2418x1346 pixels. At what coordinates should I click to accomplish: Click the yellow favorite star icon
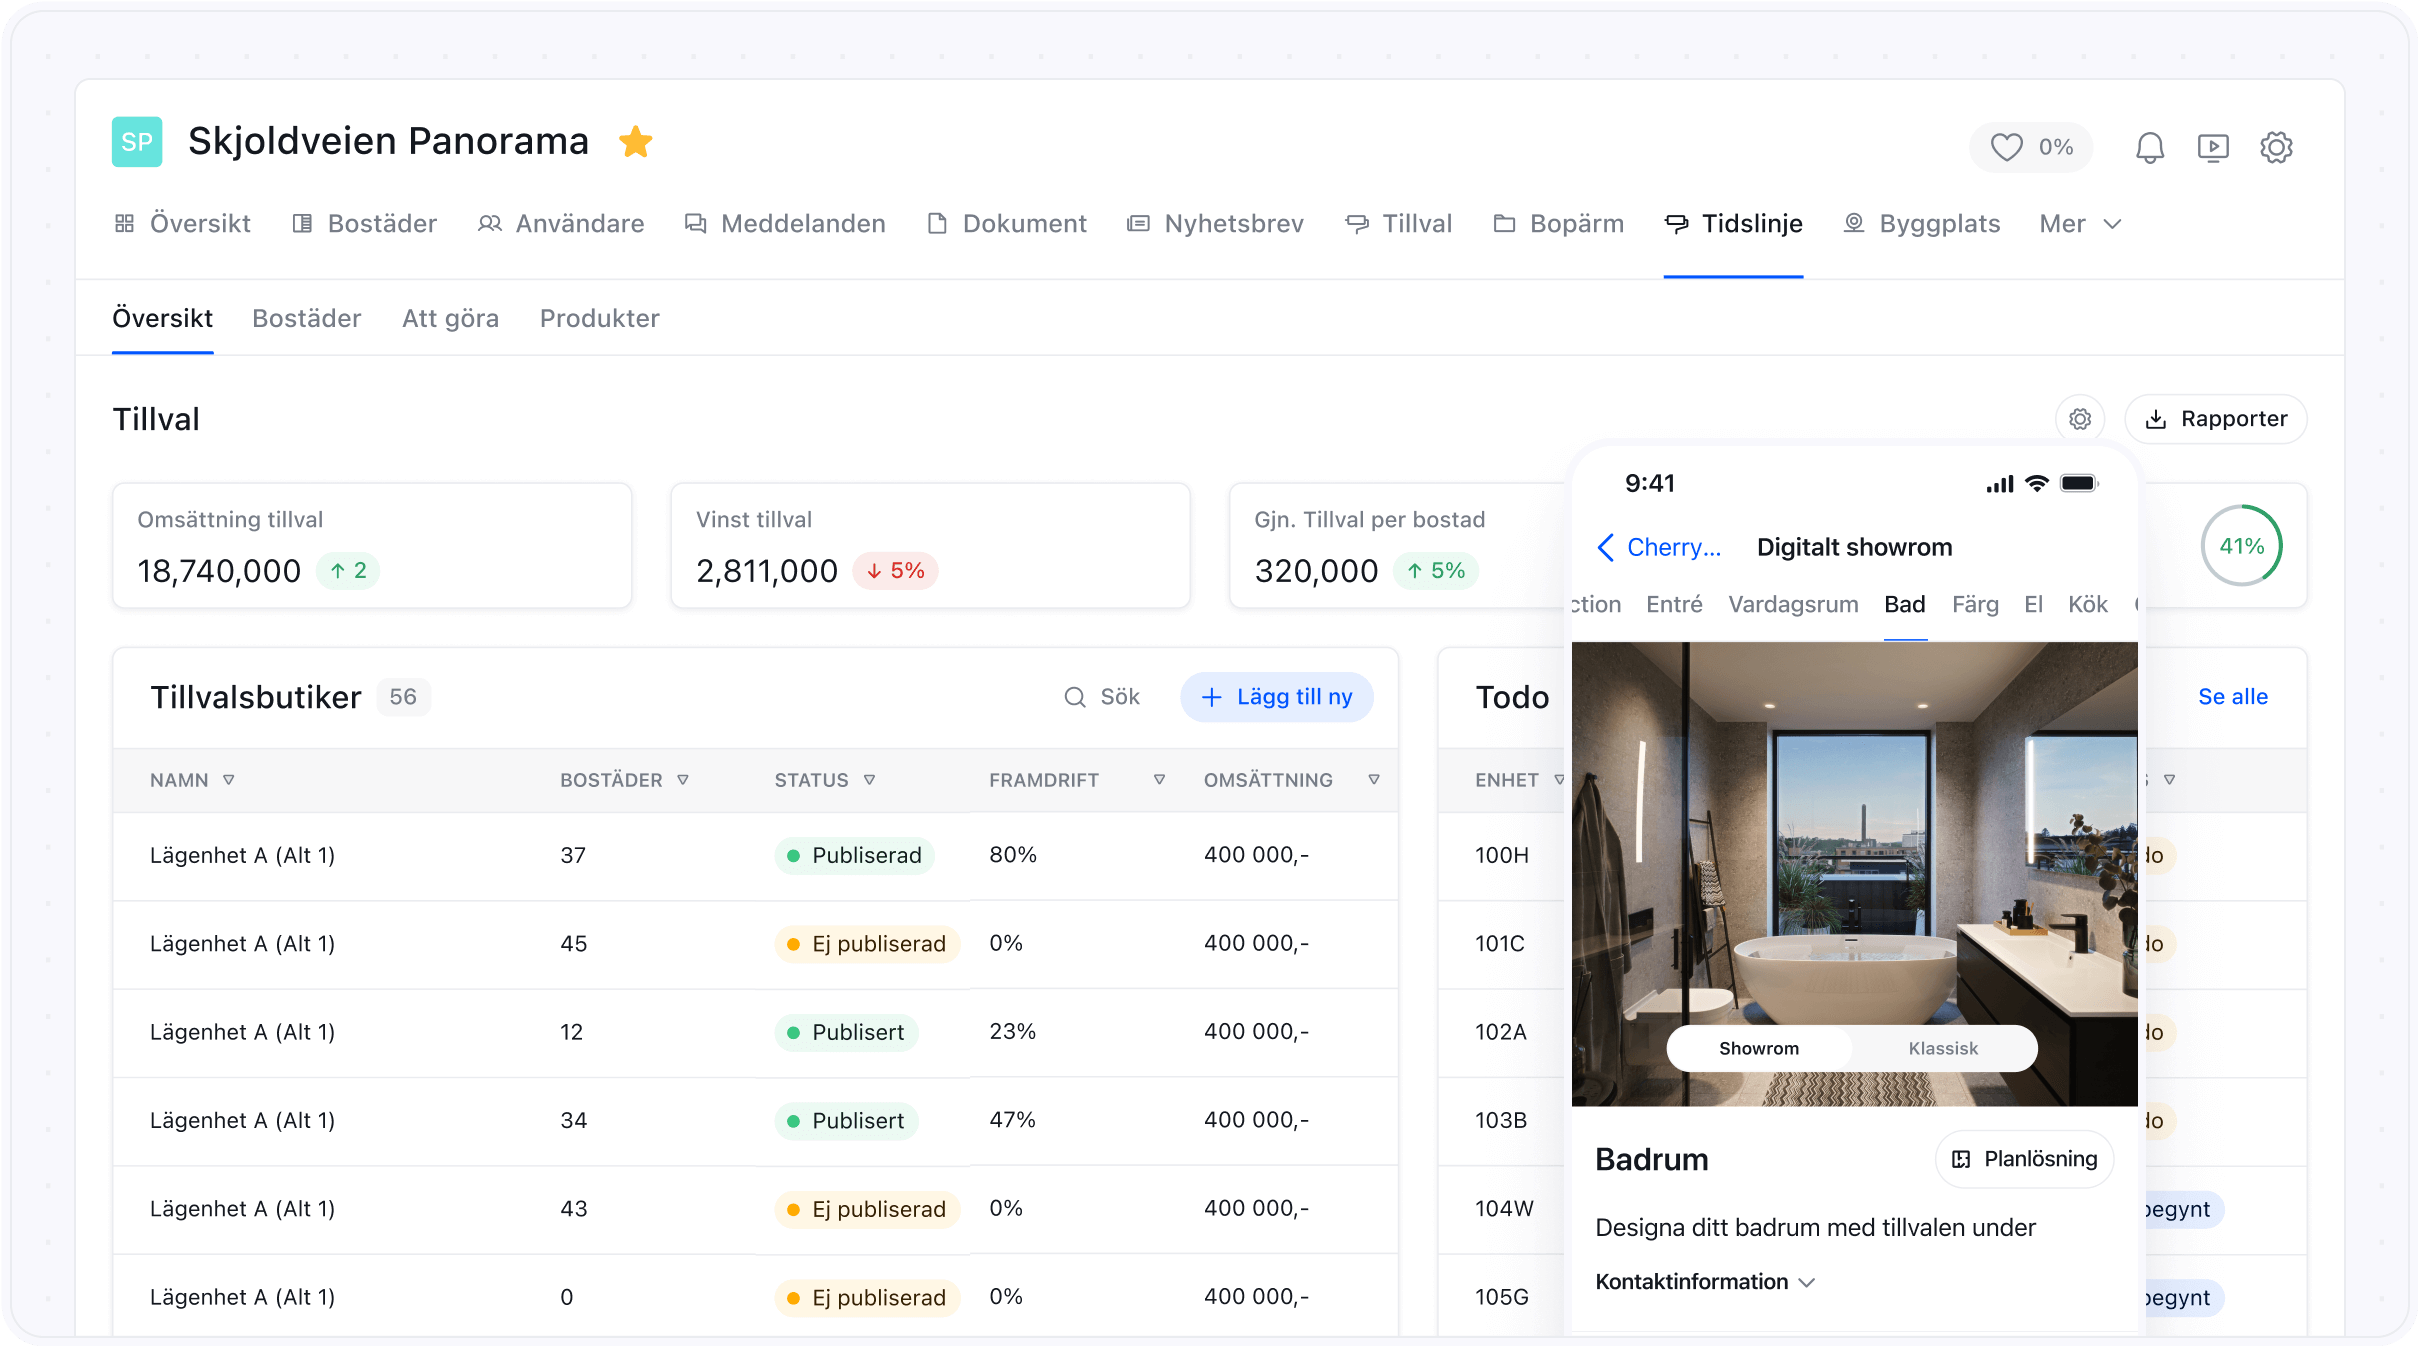[635, 142]
